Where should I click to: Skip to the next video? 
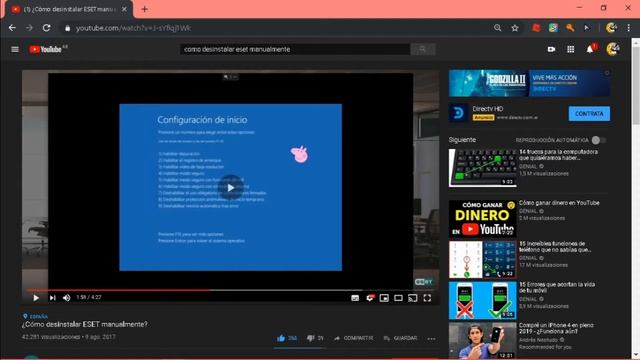pos(53,298)
